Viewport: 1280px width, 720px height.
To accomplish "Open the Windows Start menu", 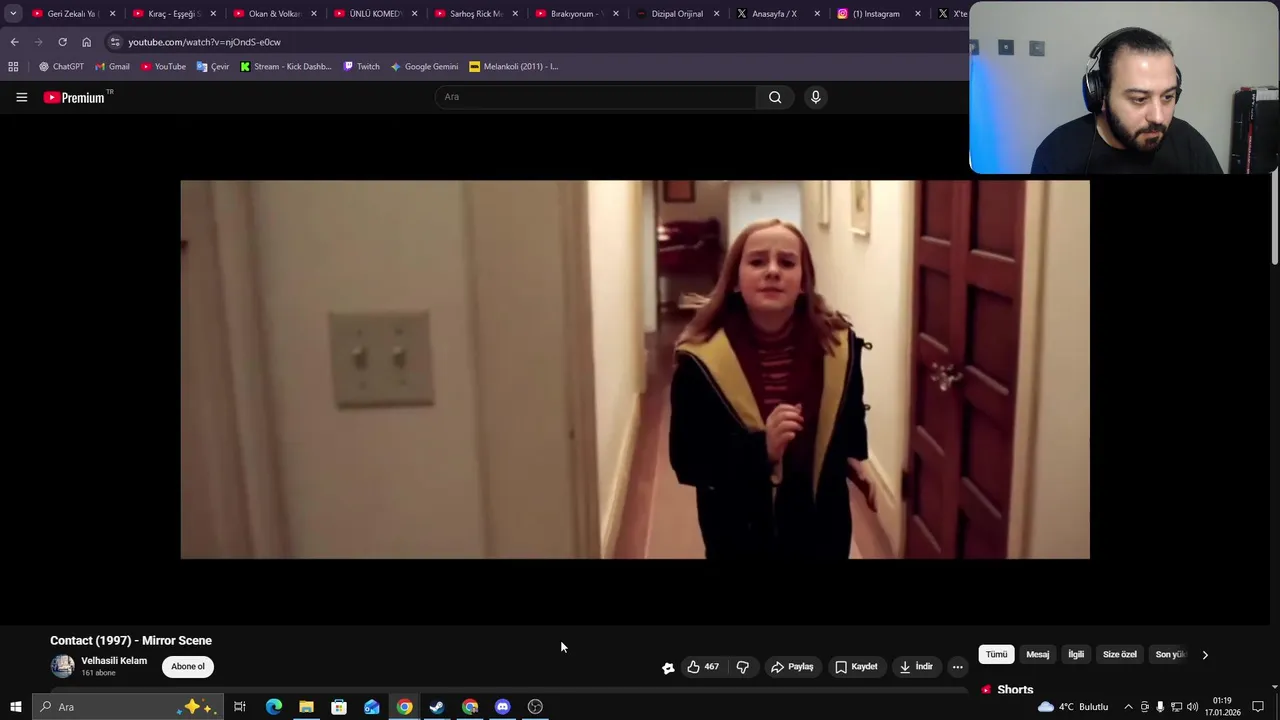I will [x=15, y=707].
